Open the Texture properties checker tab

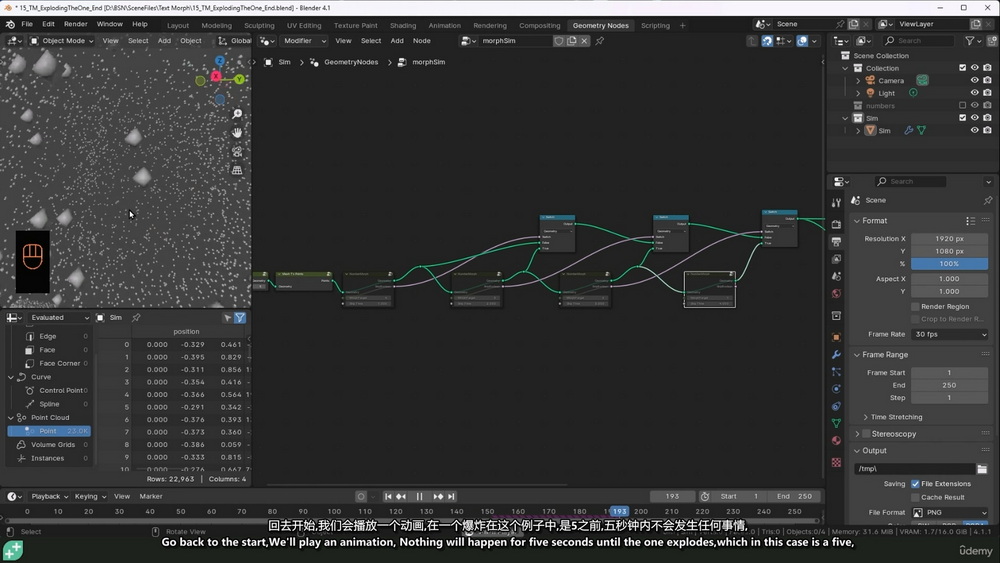click(836, 462)
